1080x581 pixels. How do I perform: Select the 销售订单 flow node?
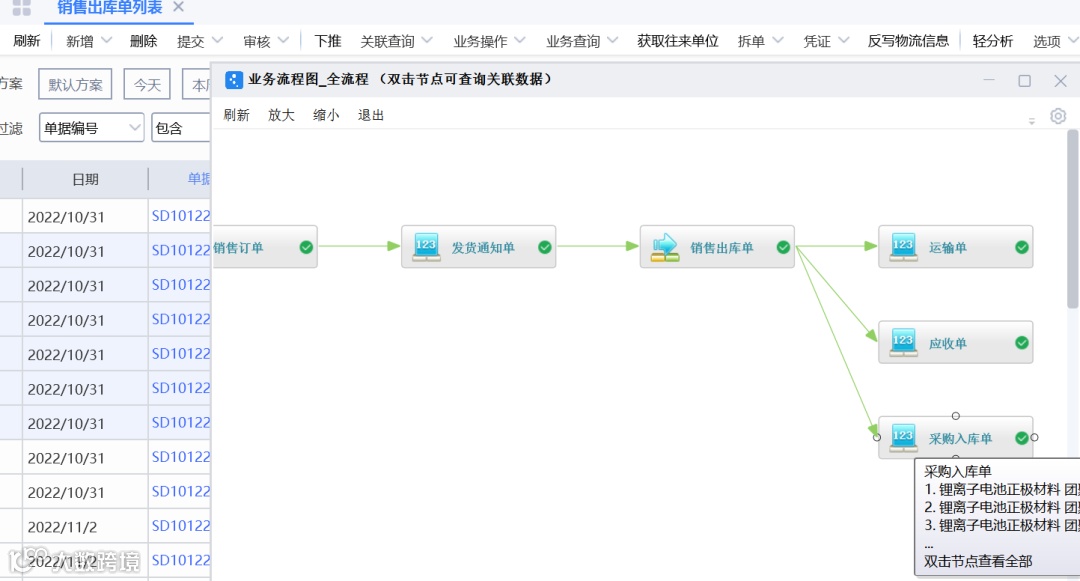tap(264, 246)
